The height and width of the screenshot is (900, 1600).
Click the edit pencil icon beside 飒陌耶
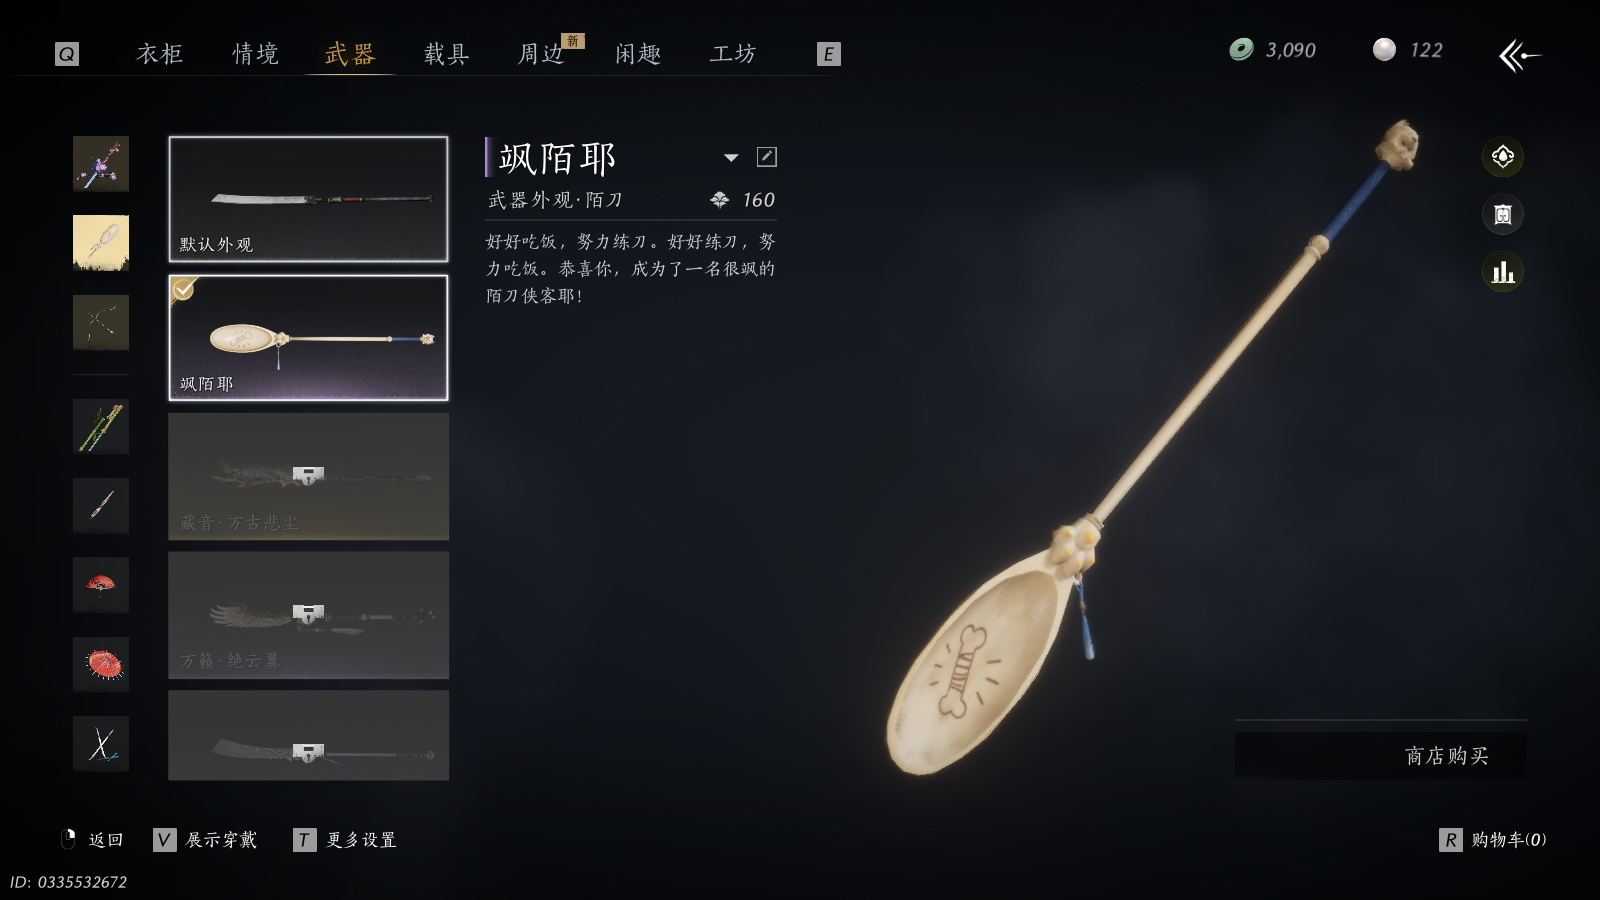[767, 157]
